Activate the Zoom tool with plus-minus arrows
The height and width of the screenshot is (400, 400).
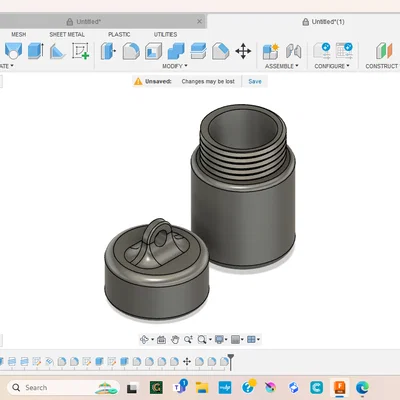tap(188, 340)
